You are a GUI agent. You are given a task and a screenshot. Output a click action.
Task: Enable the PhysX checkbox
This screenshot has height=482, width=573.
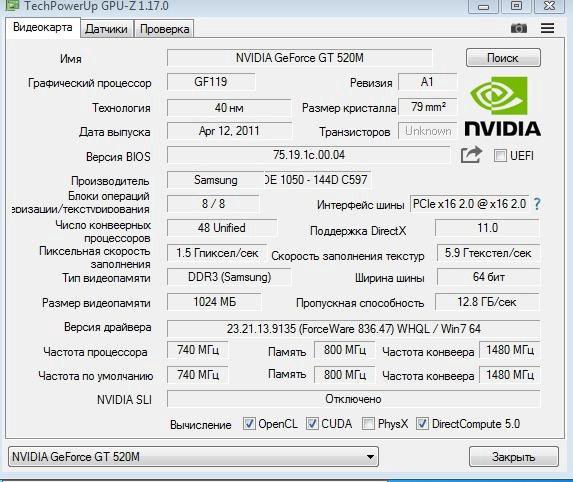(x=368, y=424)
